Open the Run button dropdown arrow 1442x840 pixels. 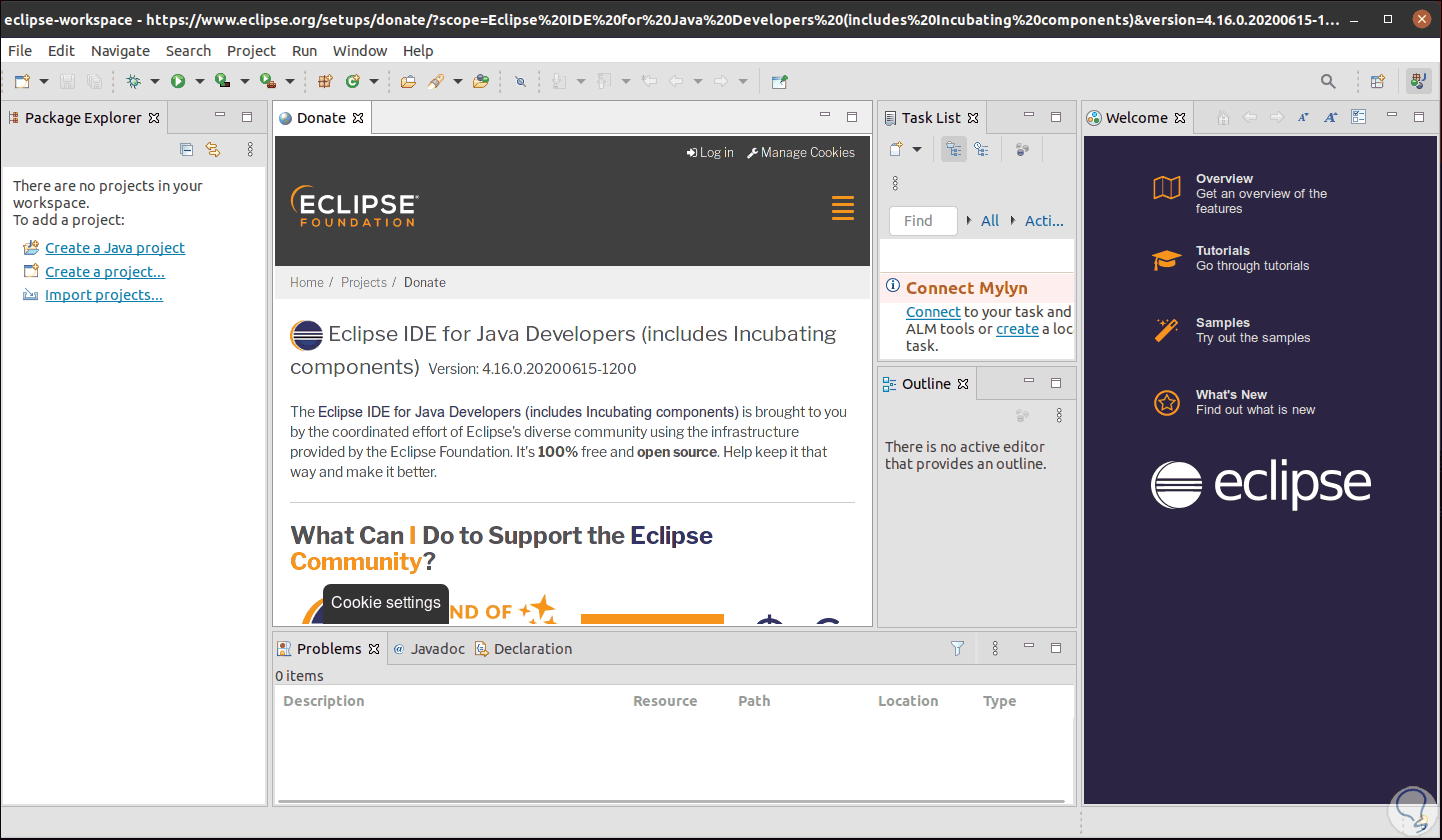point(198,81)
